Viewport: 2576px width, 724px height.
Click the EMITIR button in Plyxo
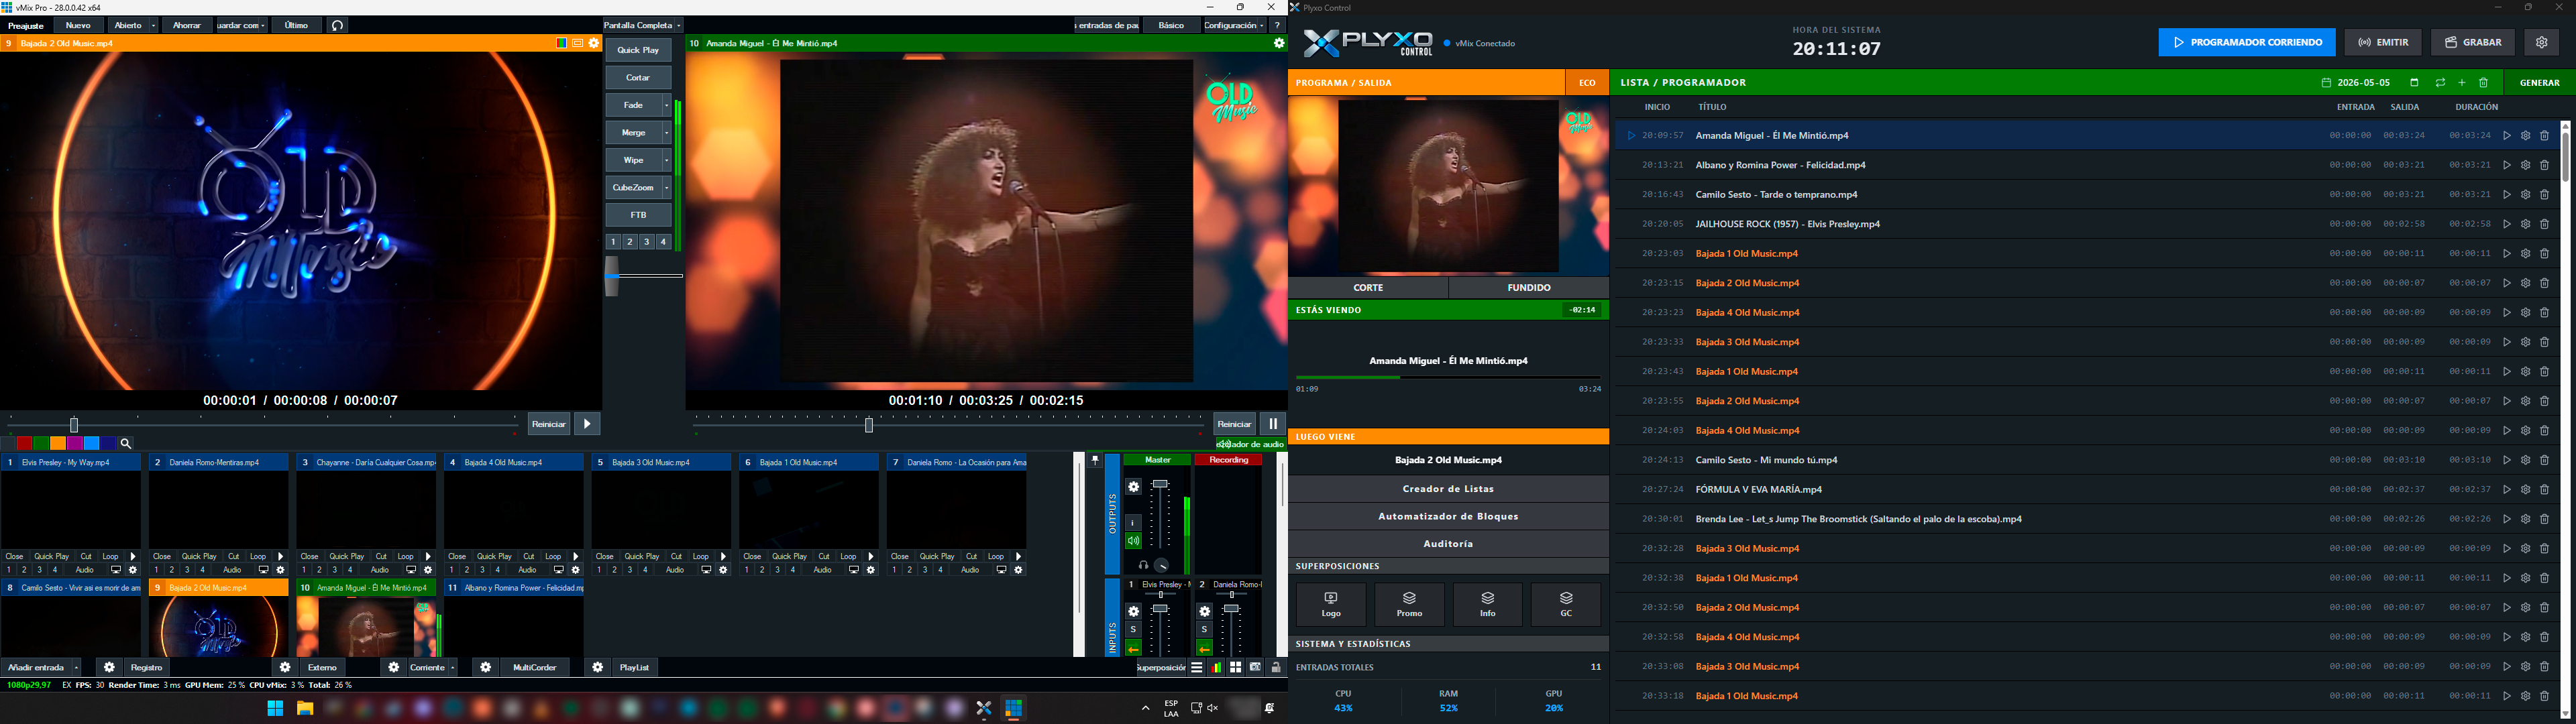(x=2383, y=42)
